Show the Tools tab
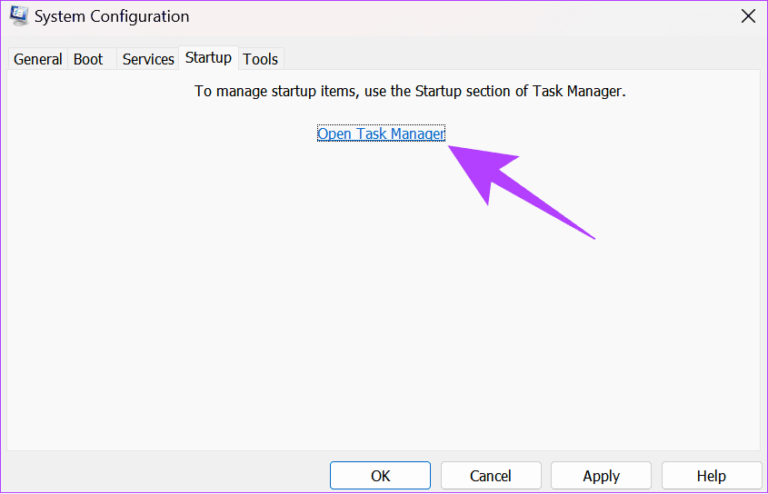This screenshot has height=494, width=768. [x=260, y=59]
